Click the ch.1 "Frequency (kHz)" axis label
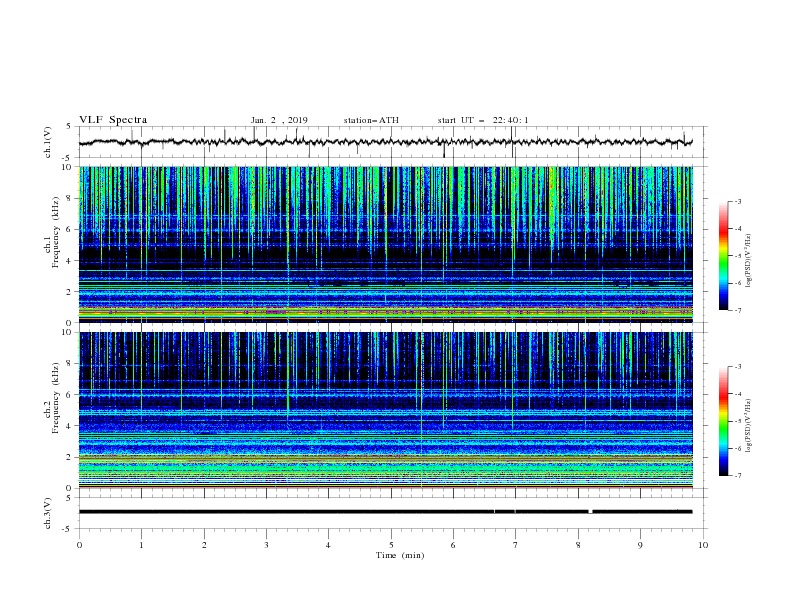This screenshot has height=612, width=792. (56, 232)
